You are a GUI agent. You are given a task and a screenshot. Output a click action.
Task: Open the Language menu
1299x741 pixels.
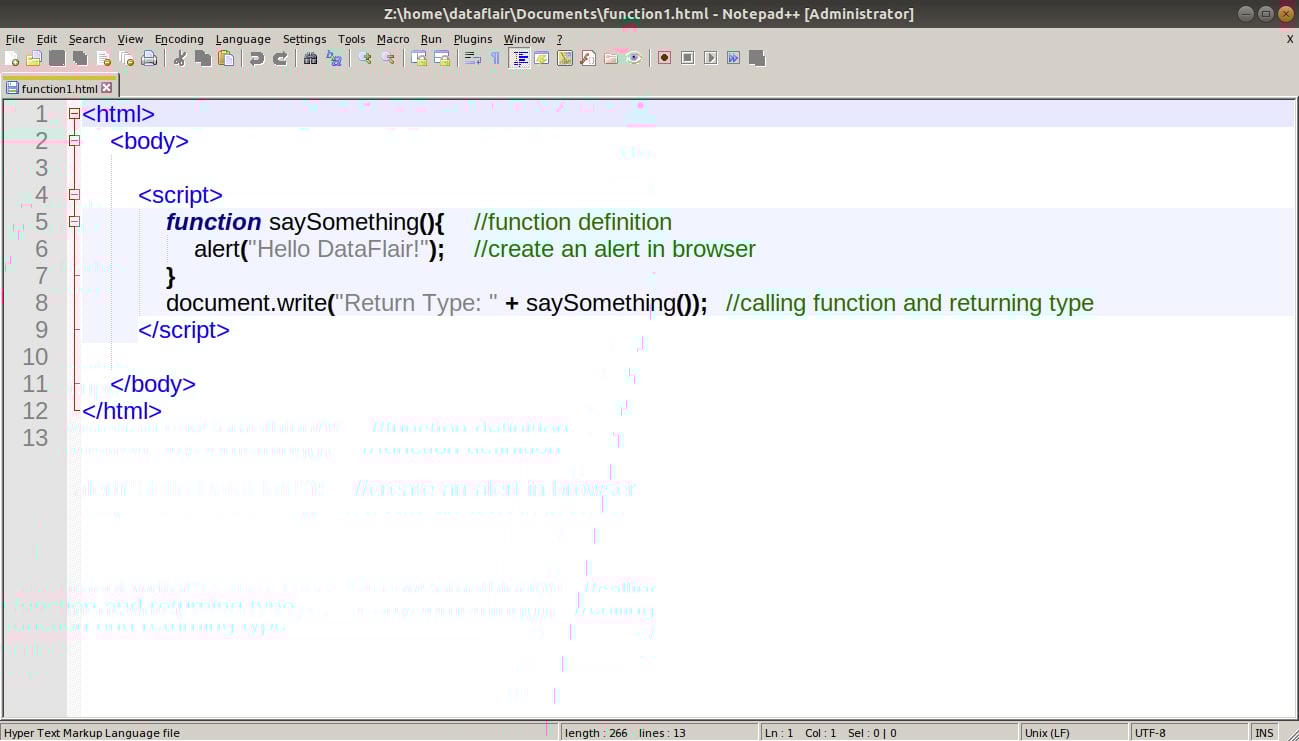(243, 39)
